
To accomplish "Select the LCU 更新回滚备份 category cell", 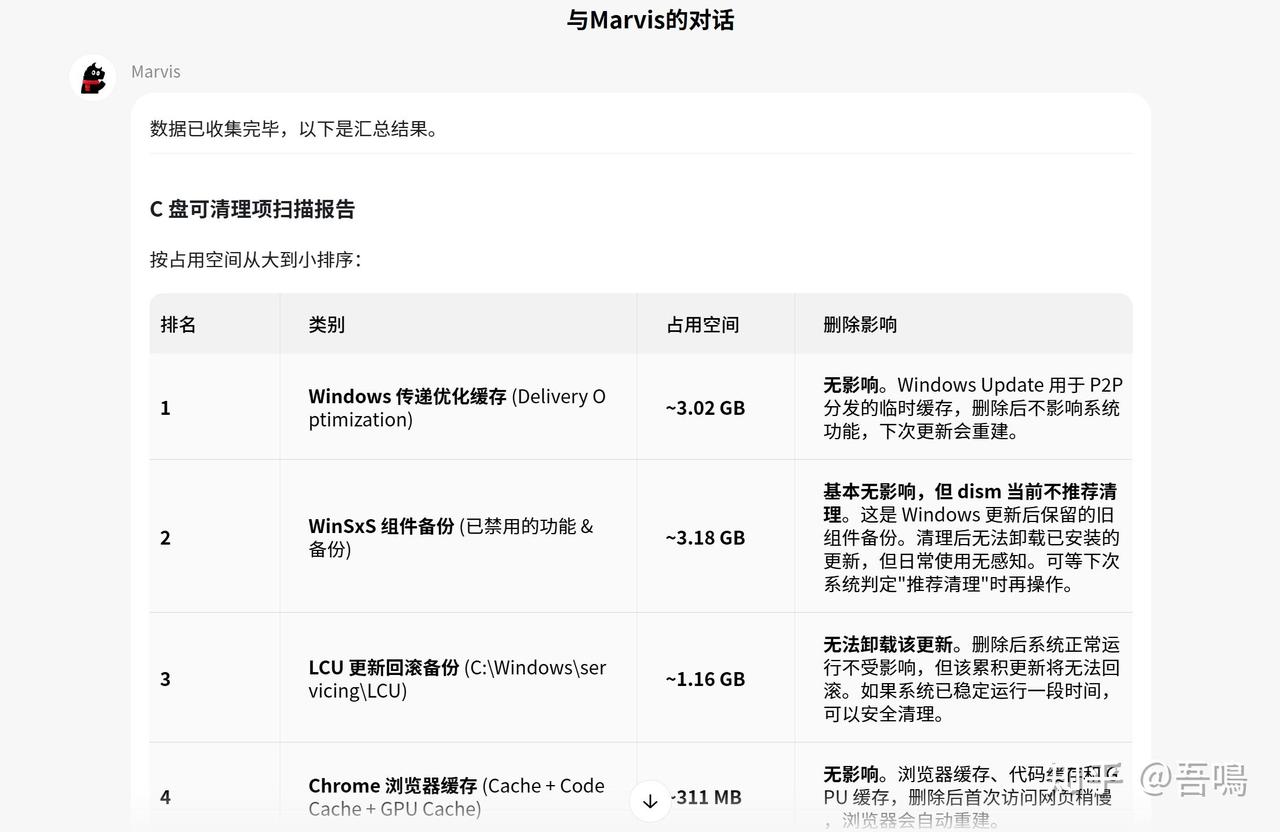I will 457,679.
